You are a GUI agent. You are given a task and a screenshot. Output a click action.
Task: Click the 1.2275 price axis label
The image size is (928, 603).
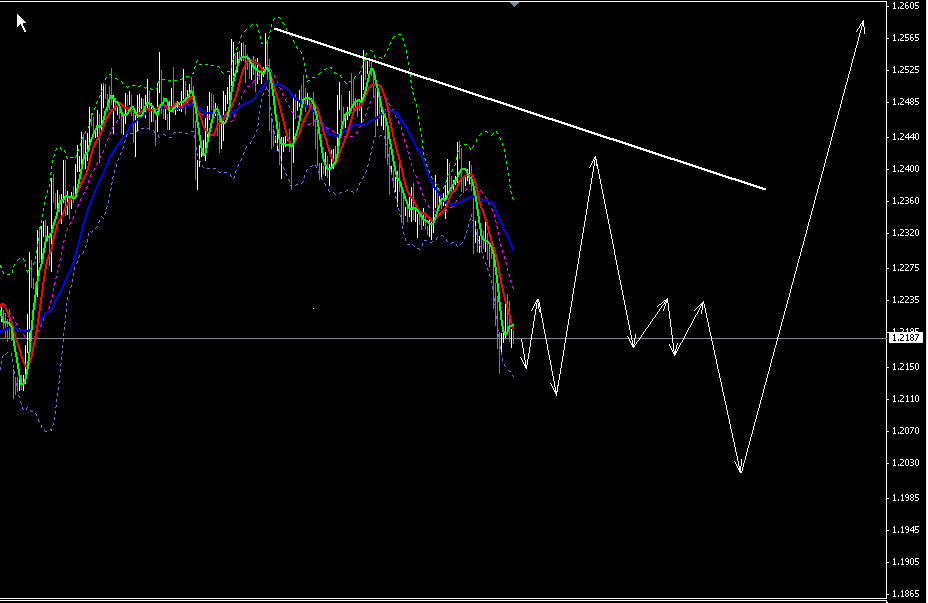[906, 267]
